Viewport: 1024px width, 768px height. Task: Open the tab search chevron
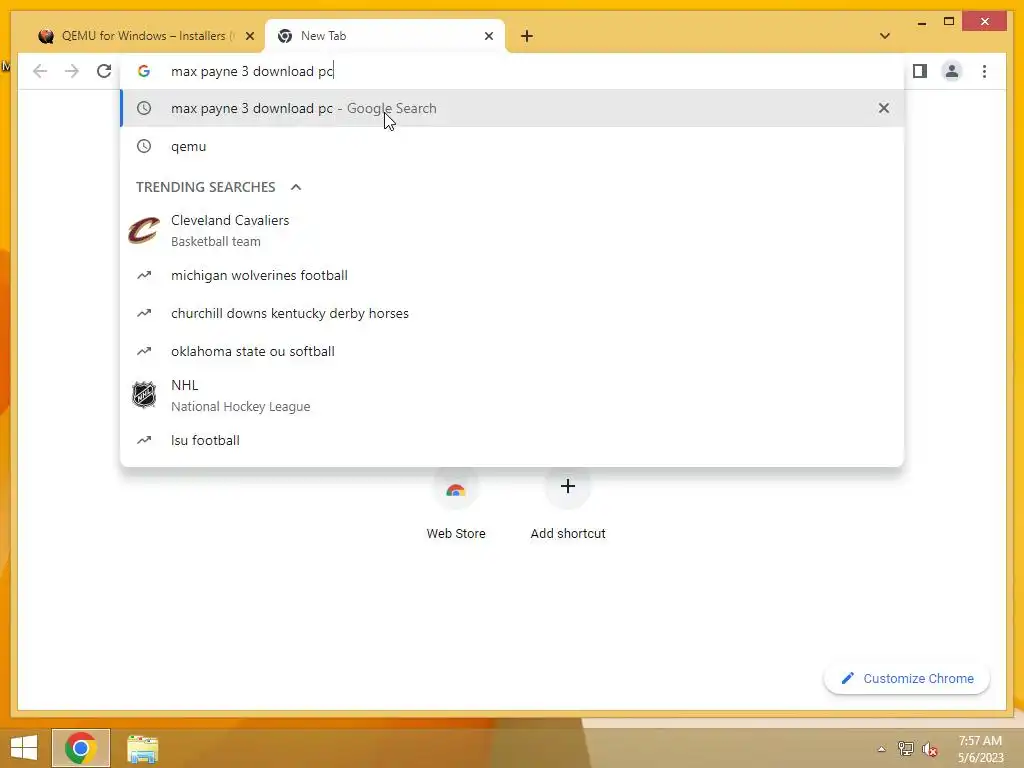point(884,36)
